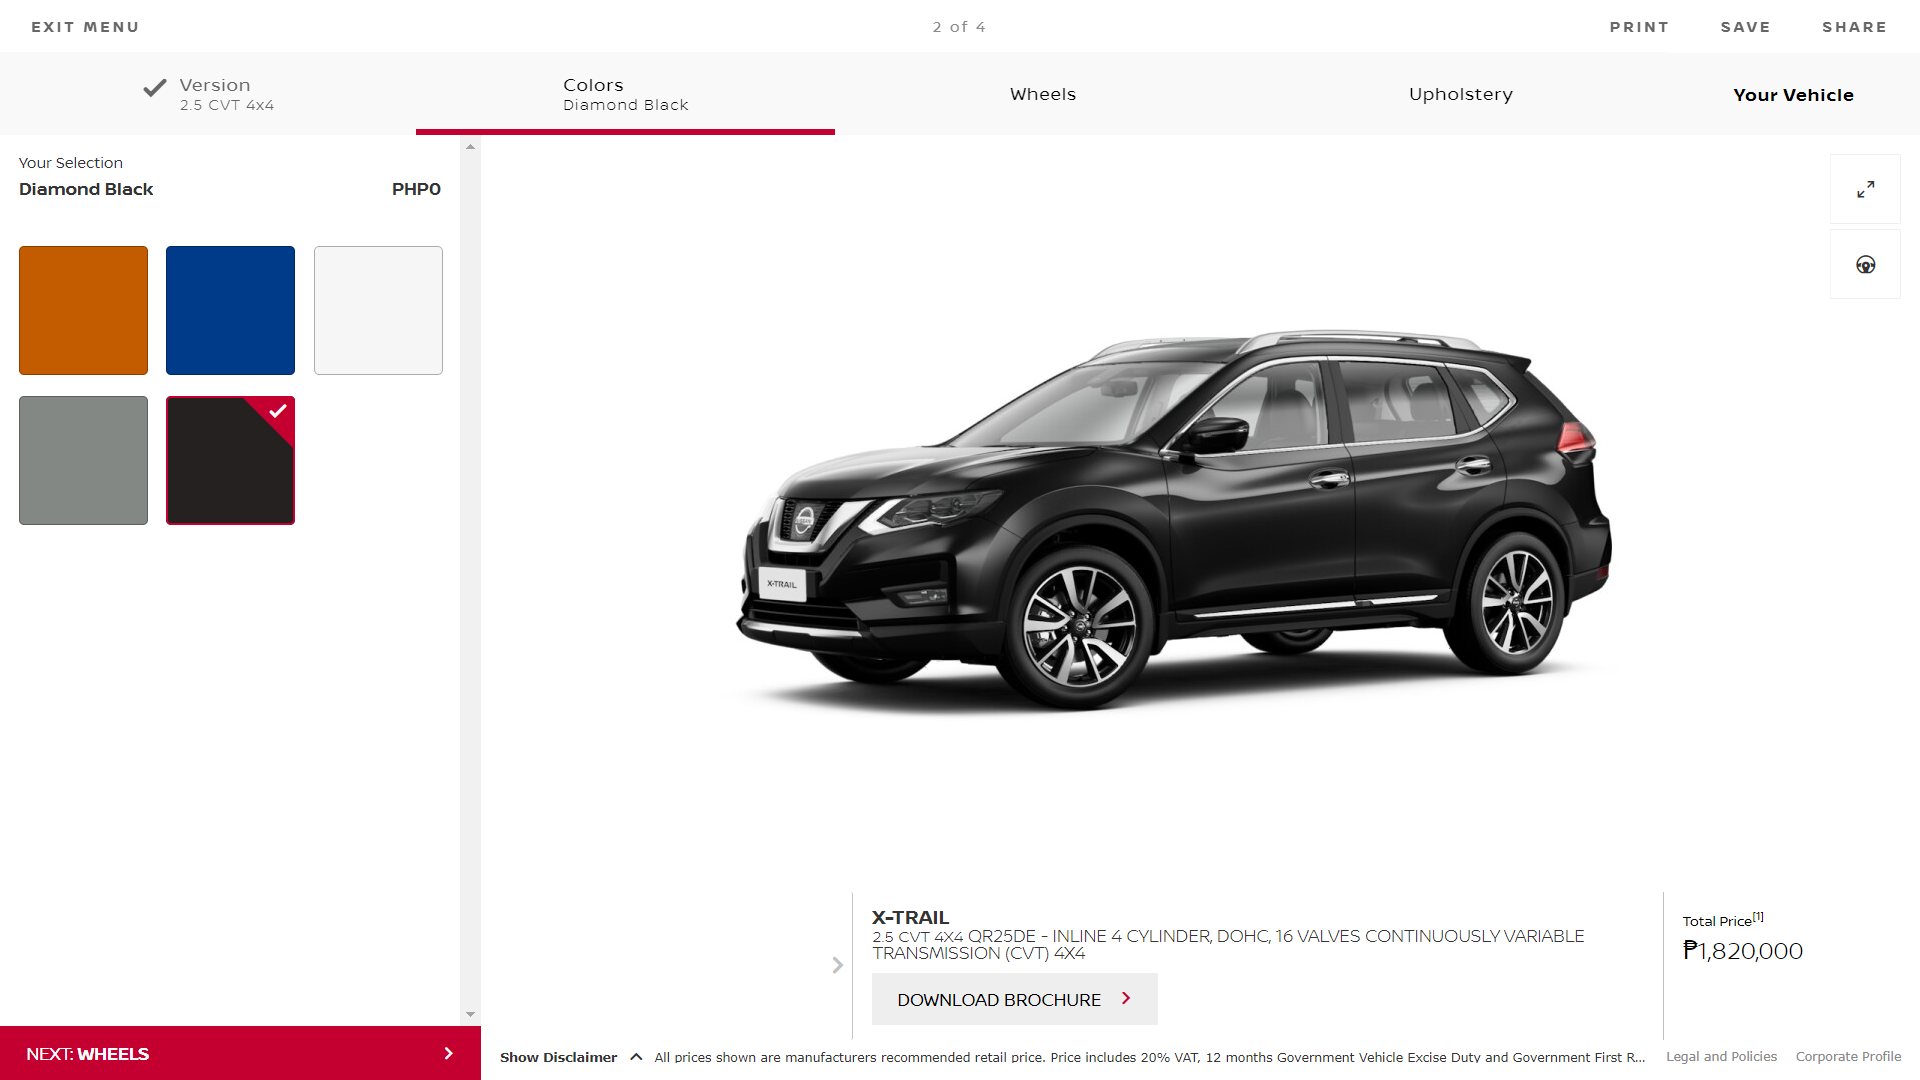Viewport: 1920px width, 1080px height.
Task: Click the PHP0 price text
Action: pos(416,189)
